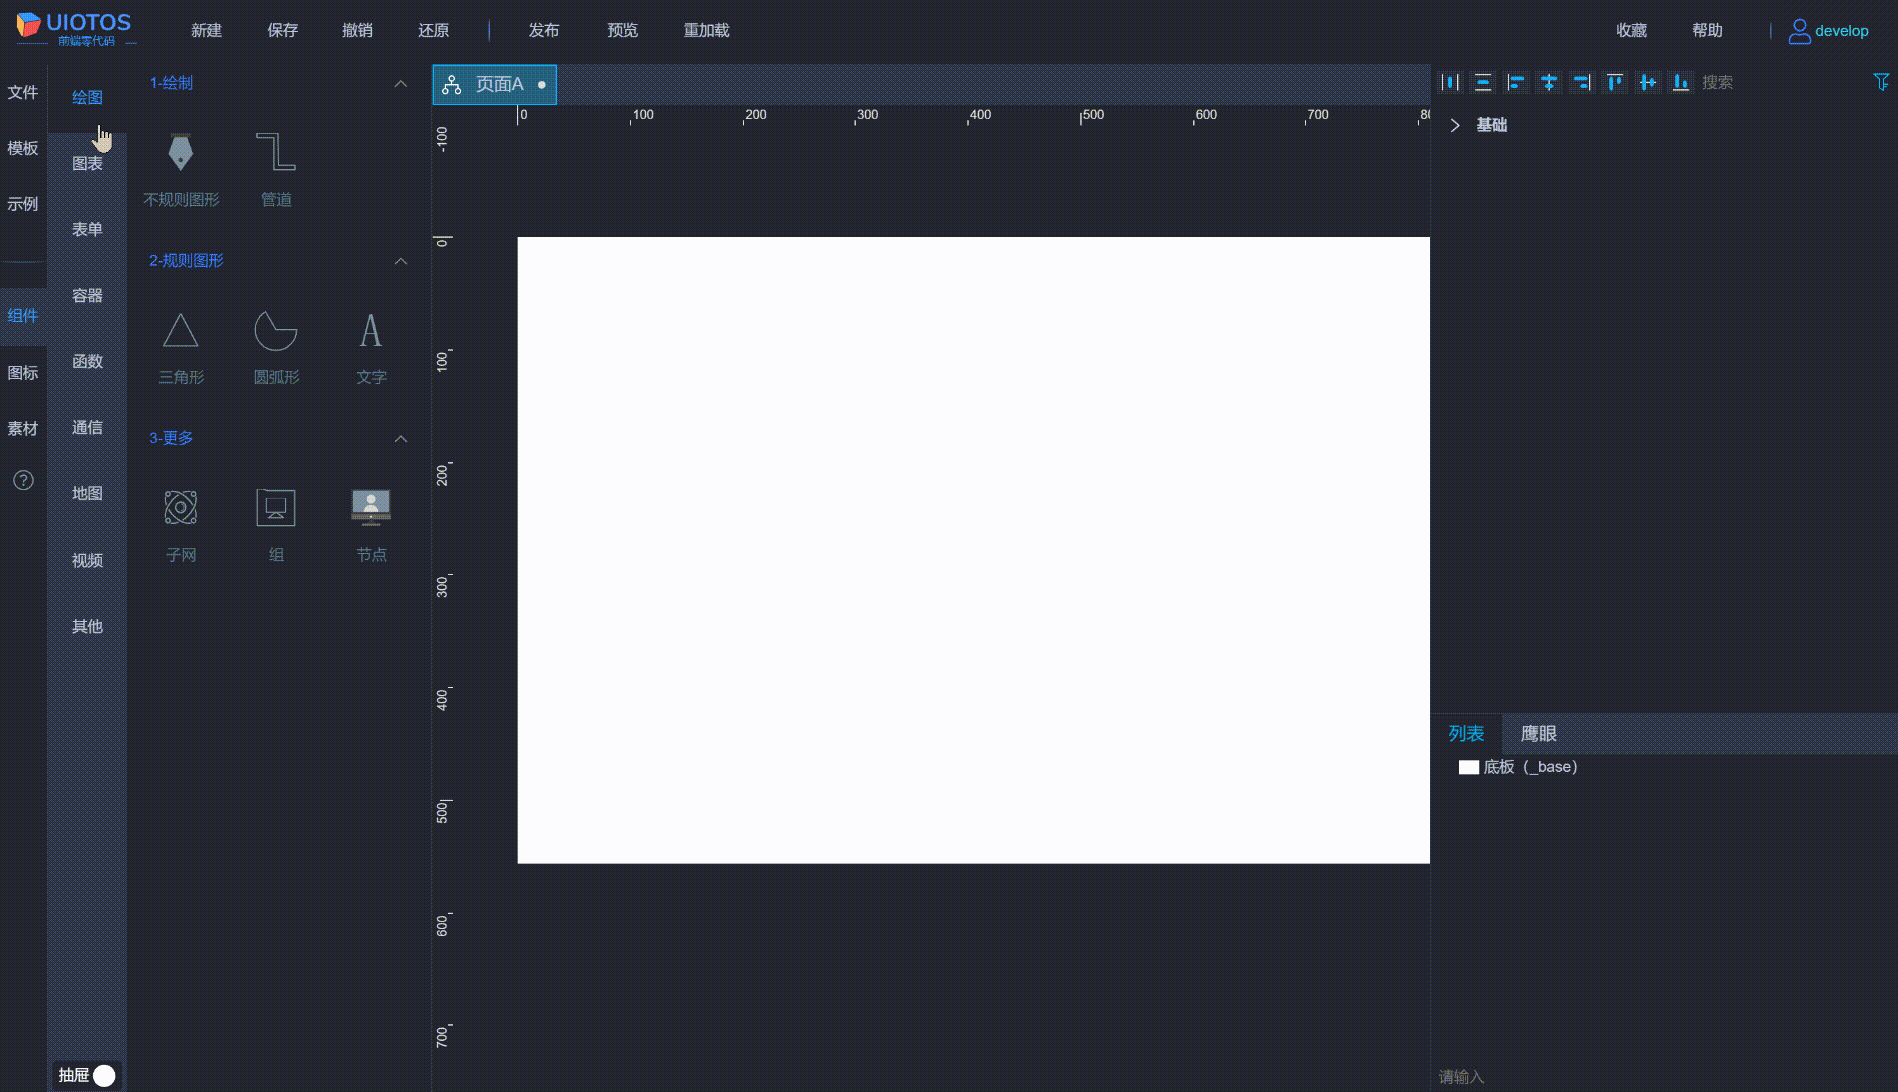Expand the 基础 properties section
Viewport: 1898px width, 1092px height.
tap(1455, 125)
